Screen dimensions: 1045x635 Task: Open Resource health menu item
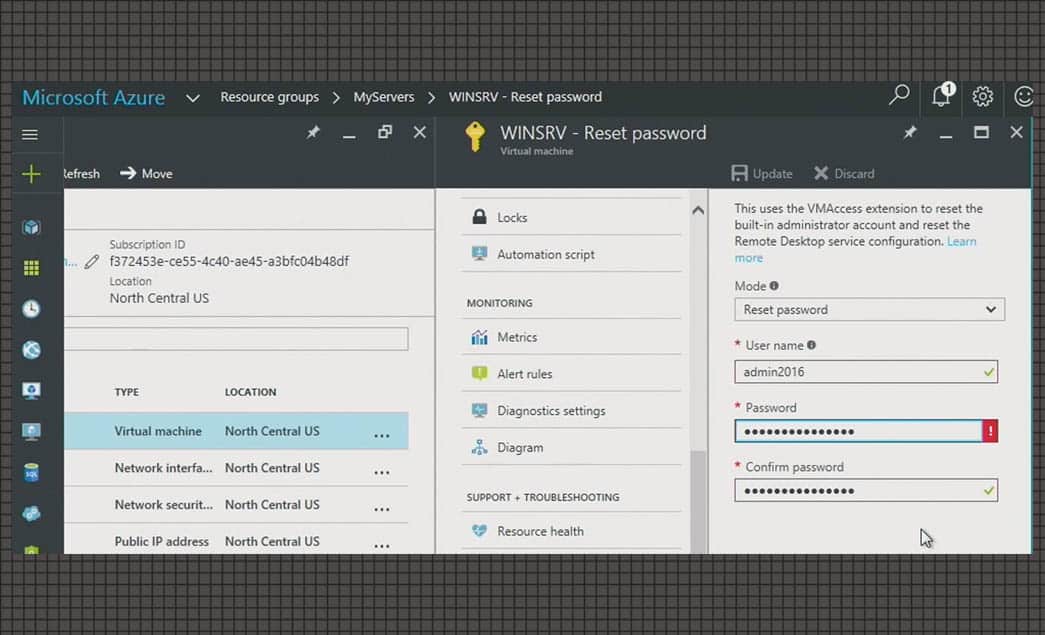[571, 531]
